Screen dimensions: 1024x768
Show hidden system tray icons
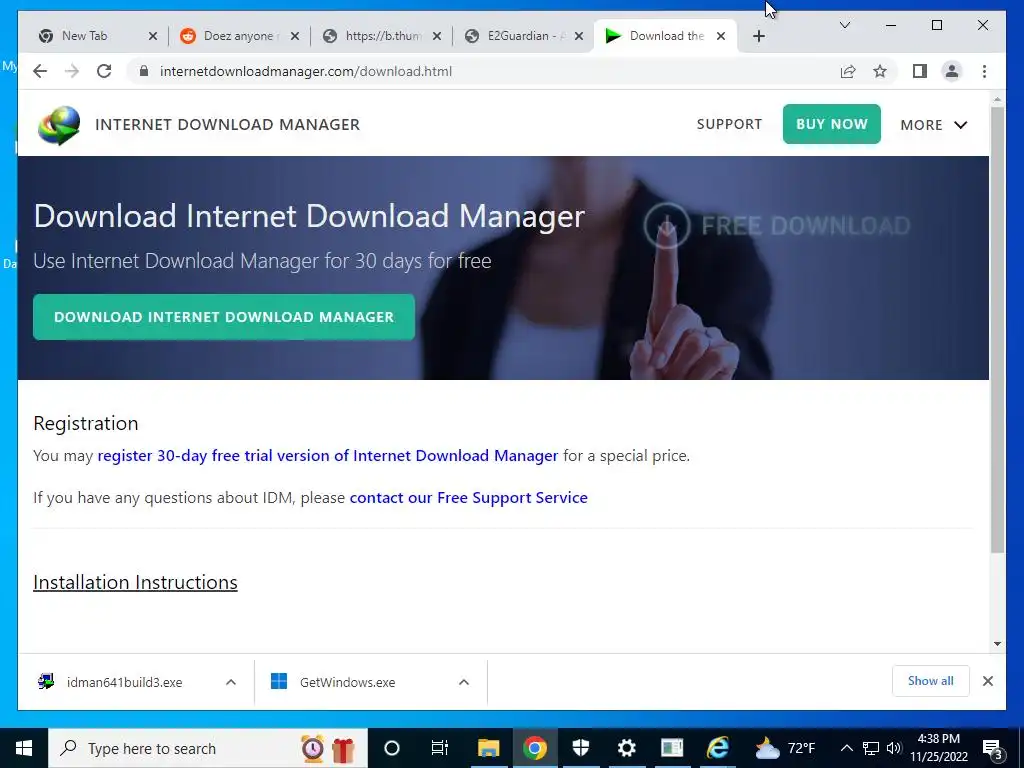pos(846,748)
